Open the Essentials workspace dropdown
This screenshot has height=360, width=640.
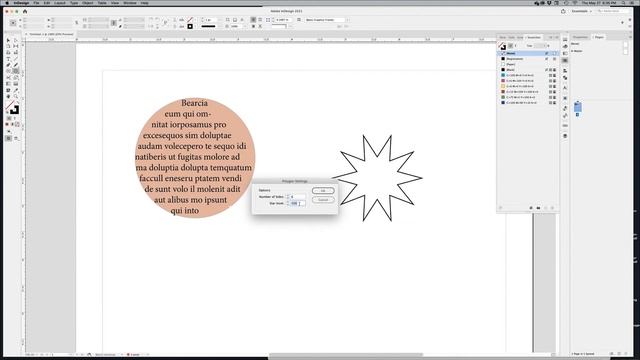[581, 11]
